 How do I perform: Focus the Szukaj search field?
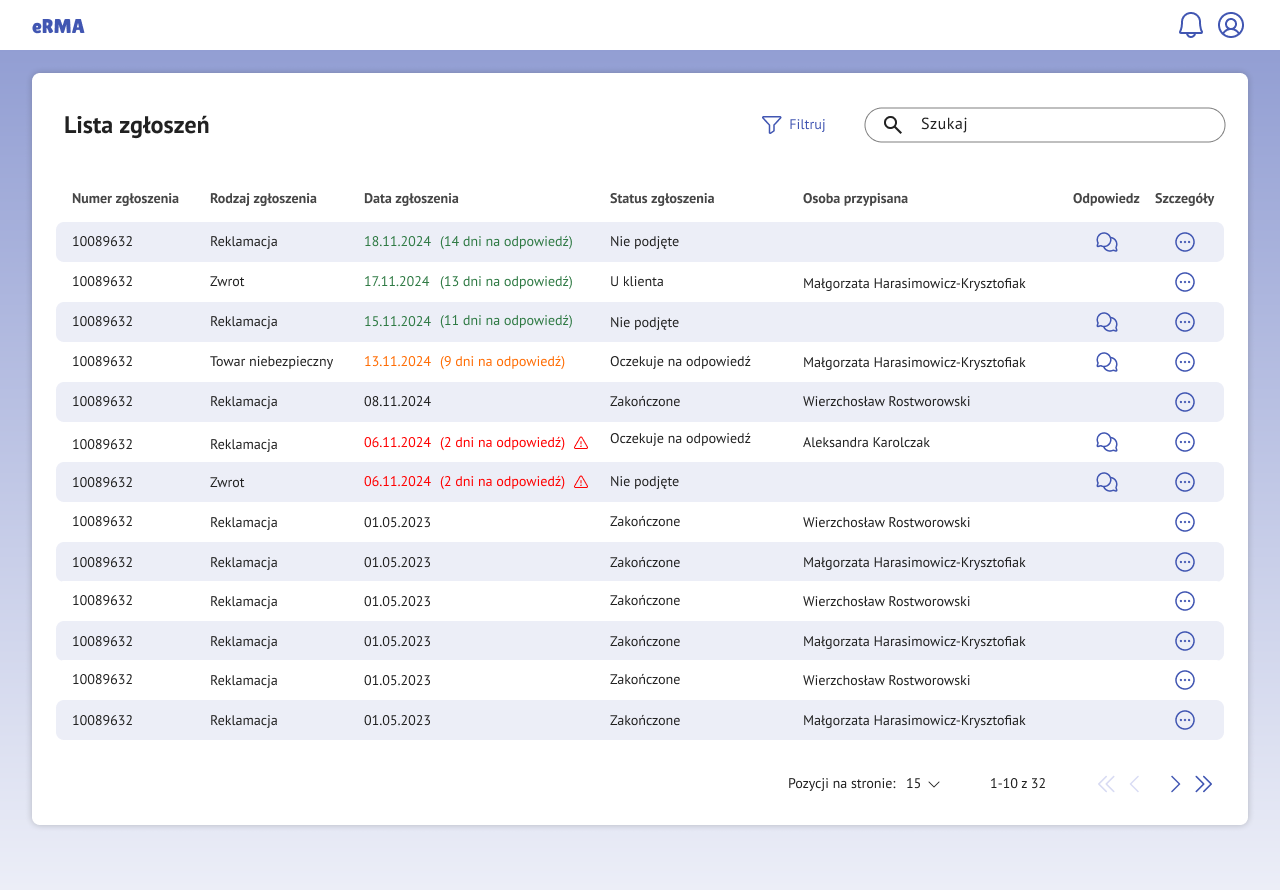click(x=1060, y=125)
